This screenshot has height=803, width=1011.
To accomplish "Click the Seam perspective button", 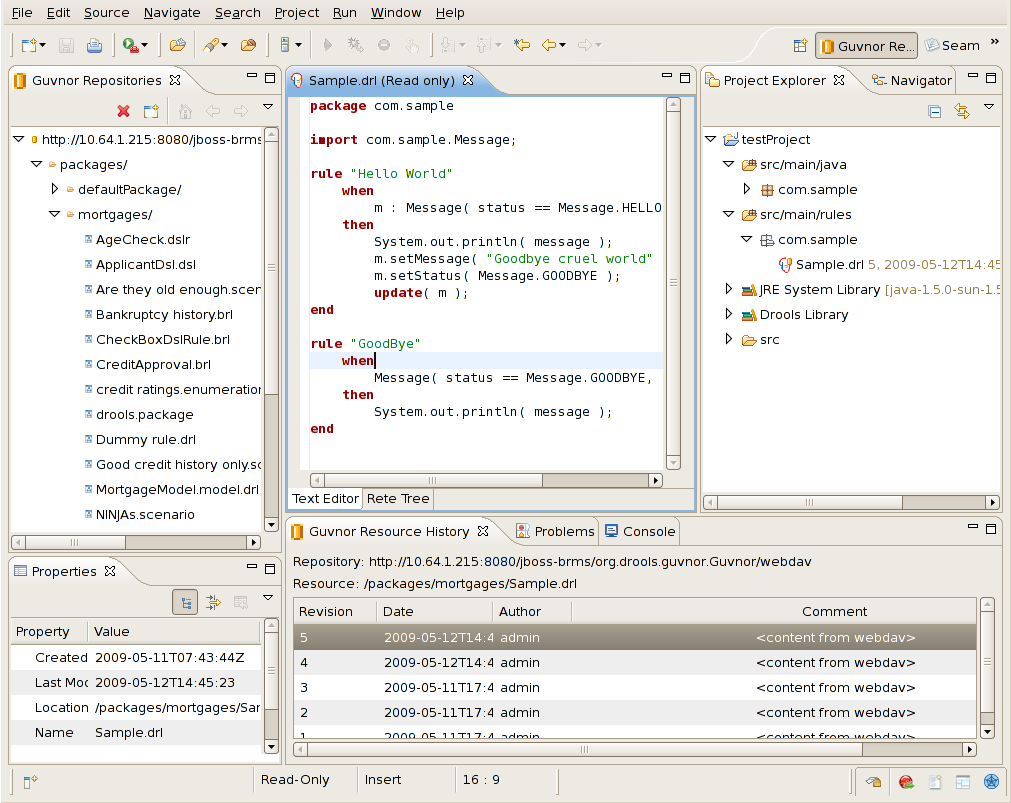I will (952, 45).
